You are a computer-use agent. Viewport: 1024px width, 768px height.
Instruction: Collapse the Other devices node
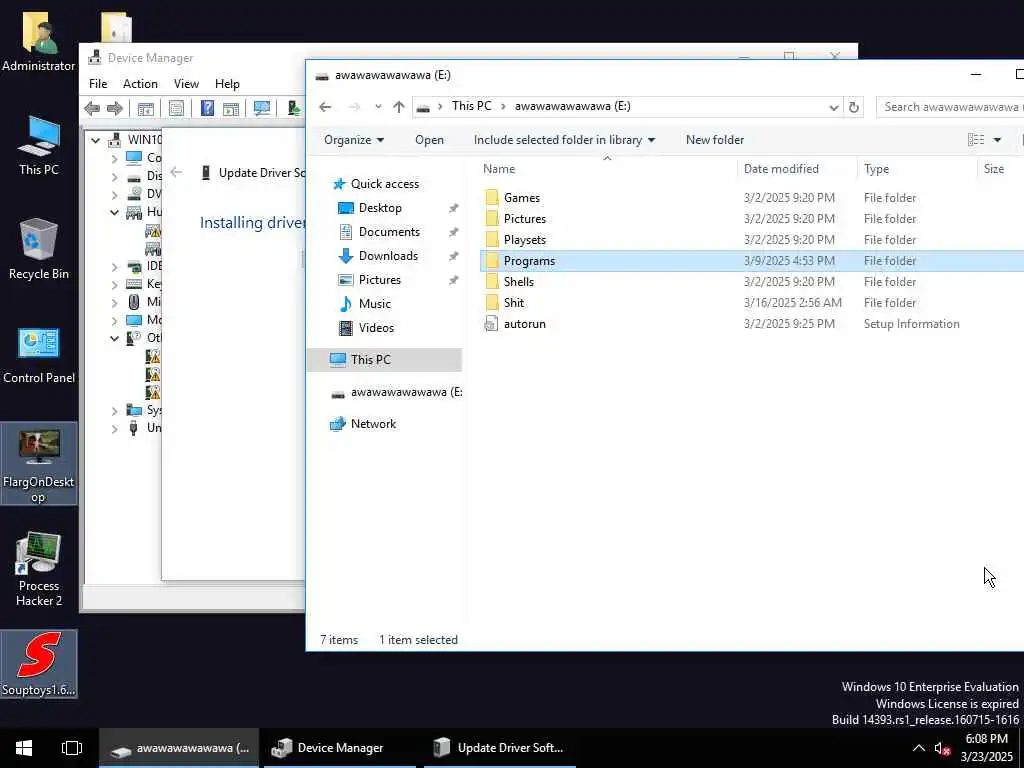114,338
